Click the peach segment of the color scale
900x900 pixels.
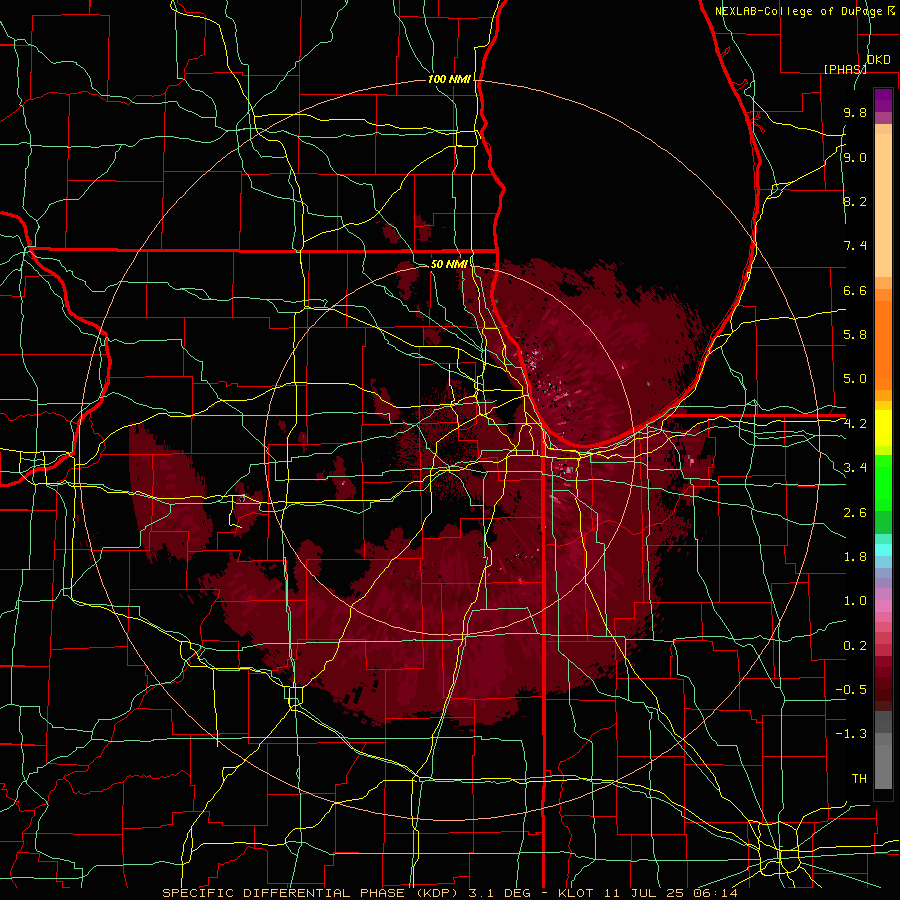(x=883, y=201)
